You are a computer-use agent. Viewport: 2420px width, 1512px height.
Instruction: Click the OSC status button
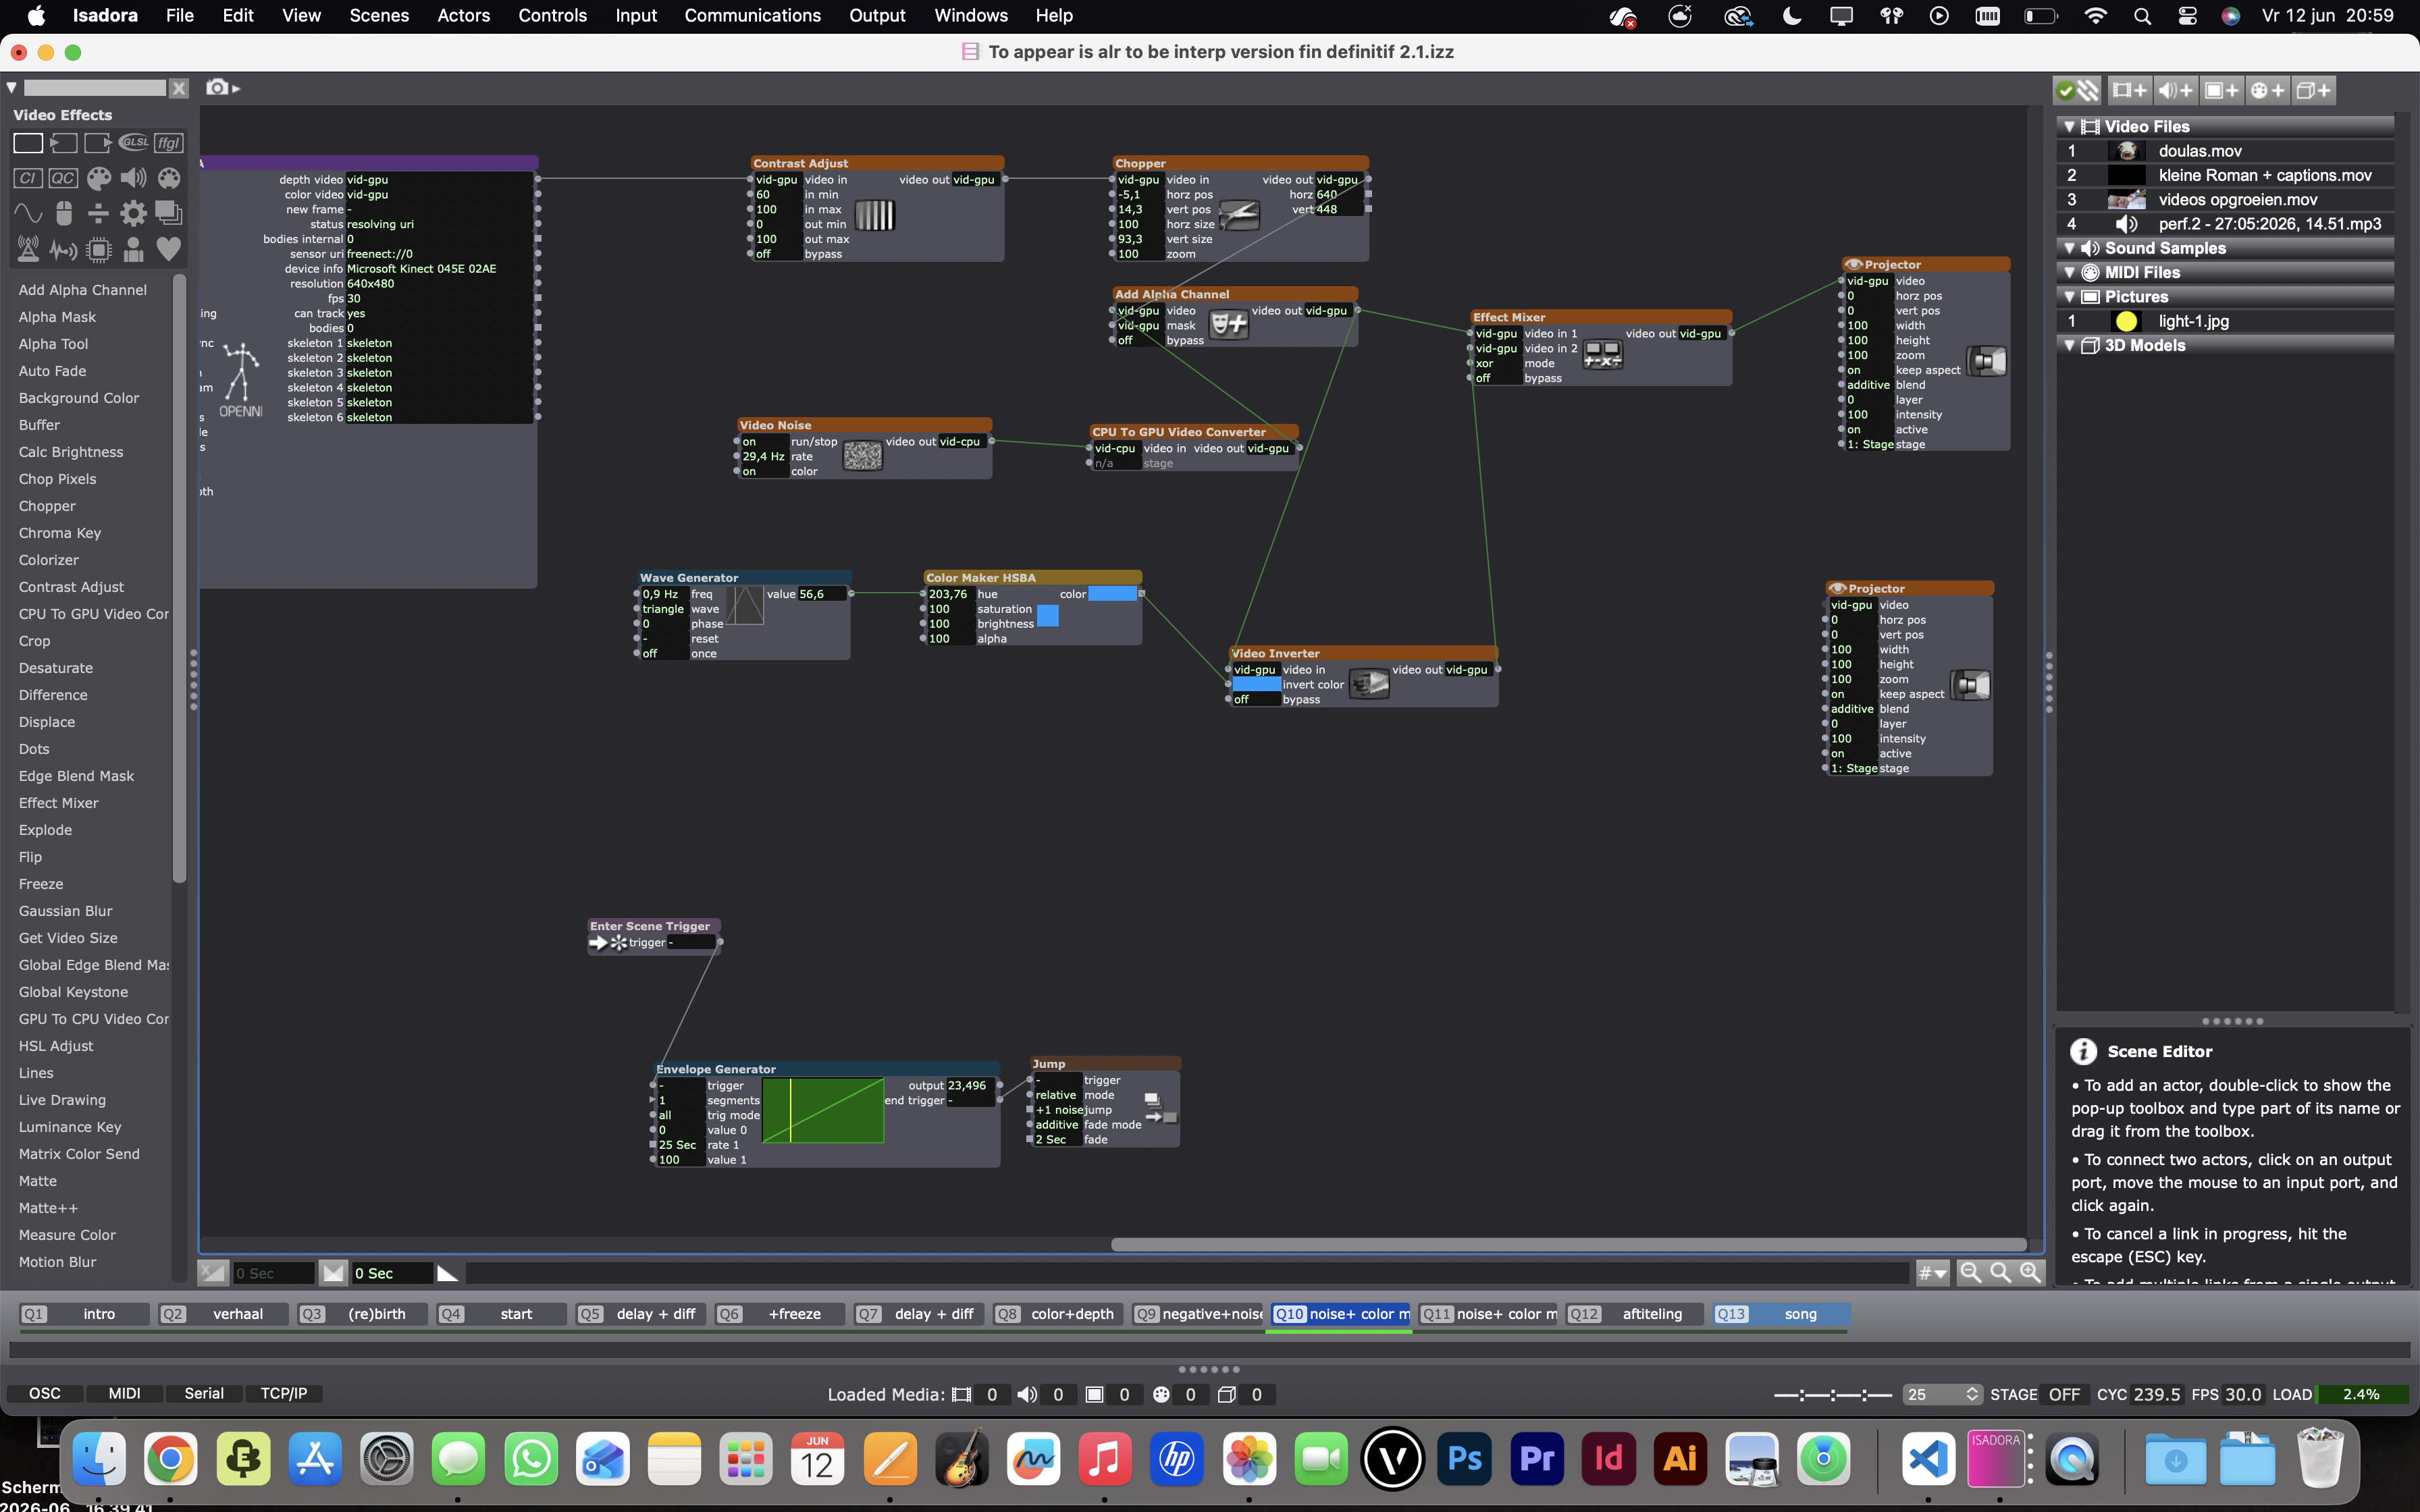pyautogui.click(x=44, y=1394)
